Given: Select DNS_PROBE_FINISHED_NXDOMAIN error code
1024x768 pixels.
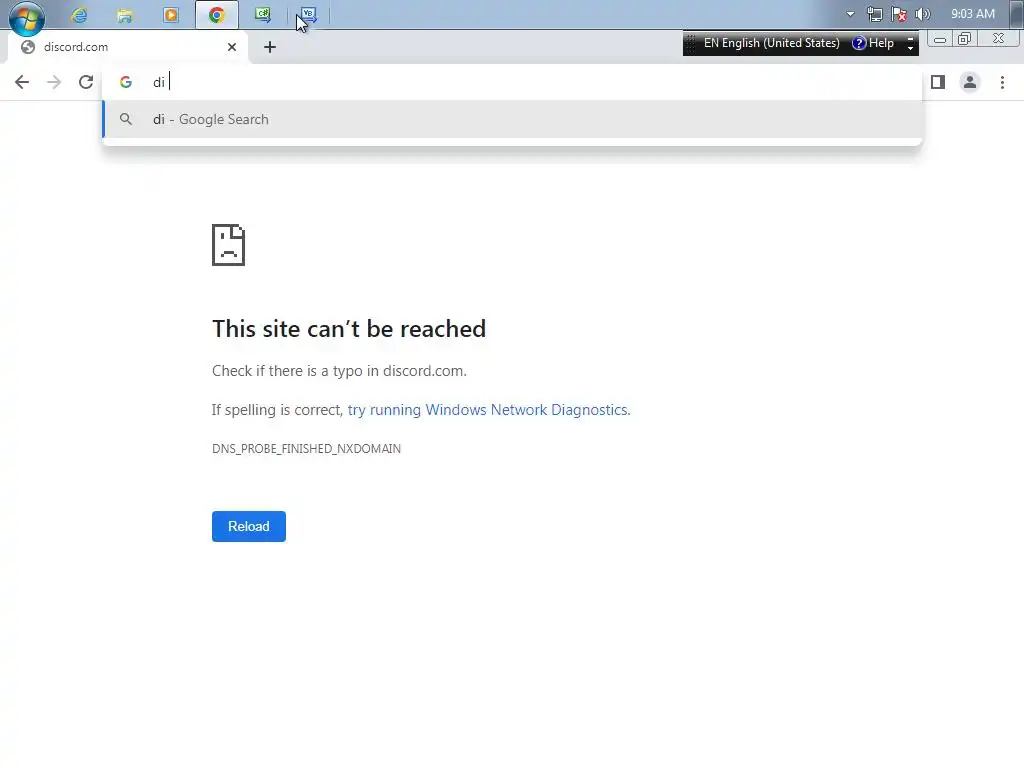Looking at the screenshot, I should coord(306,449).
